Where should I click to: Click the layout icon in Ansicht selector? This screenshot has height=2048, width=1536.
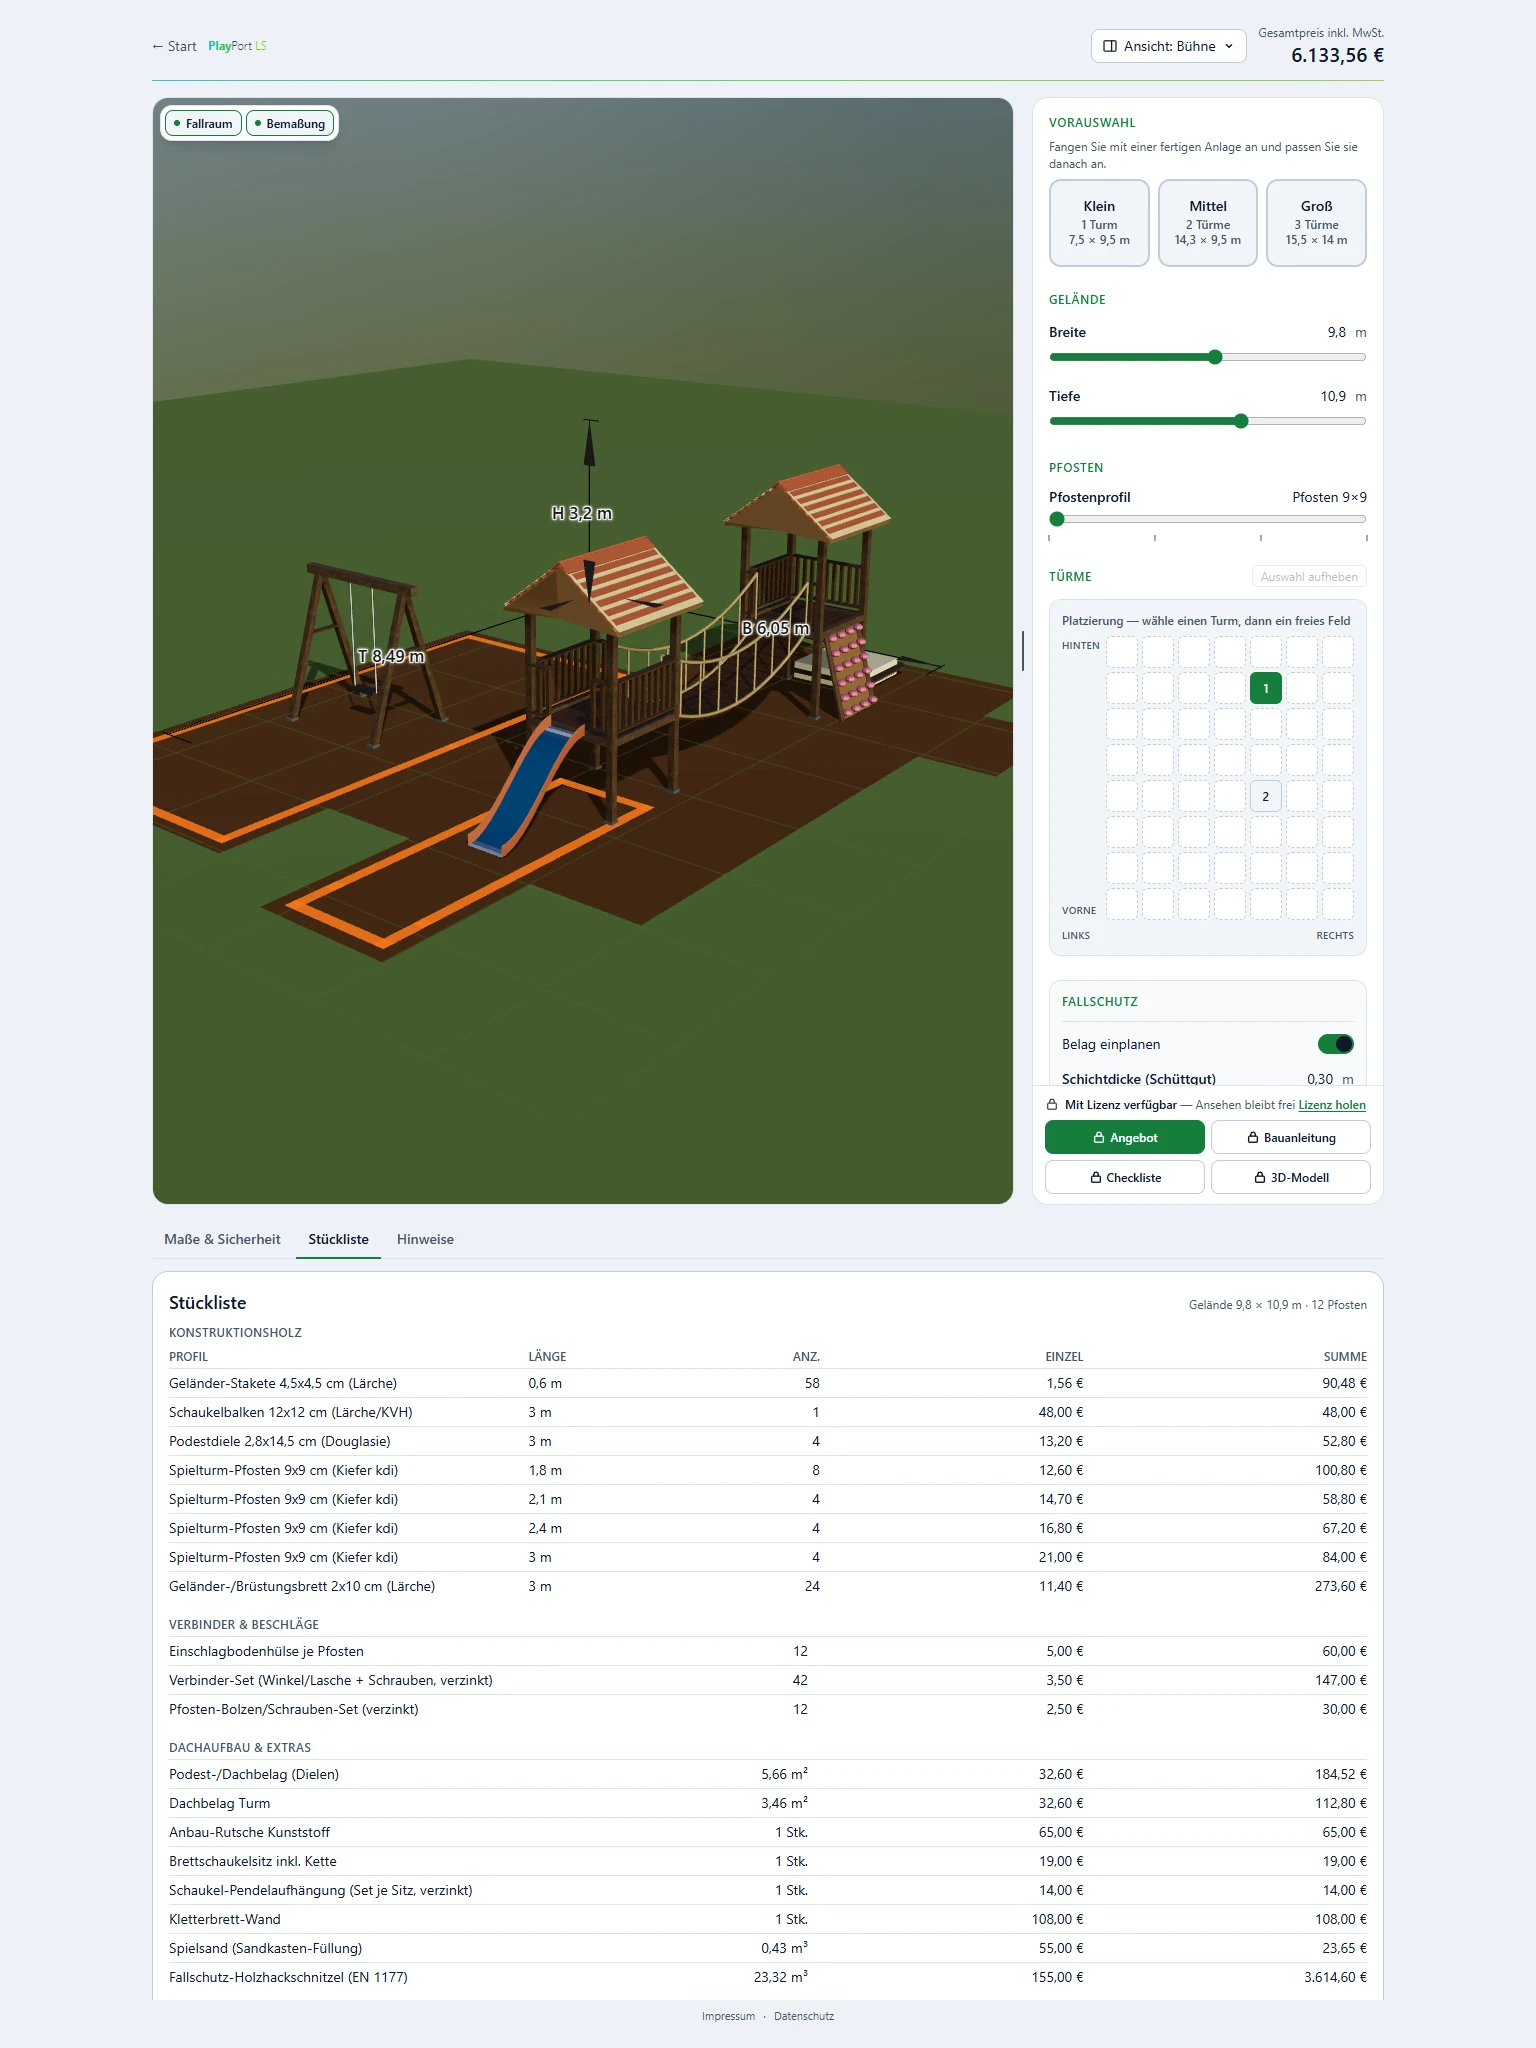pos(1110,46)
